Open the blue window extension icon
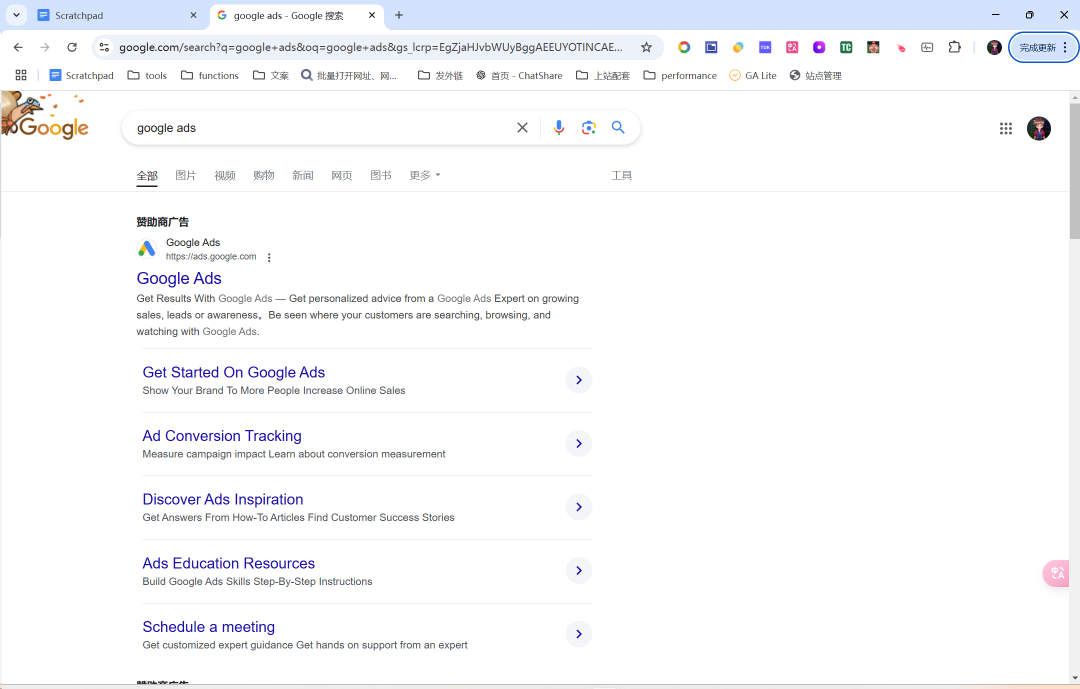Viewport: 1080px width, 689px height. tap(711, 47)
